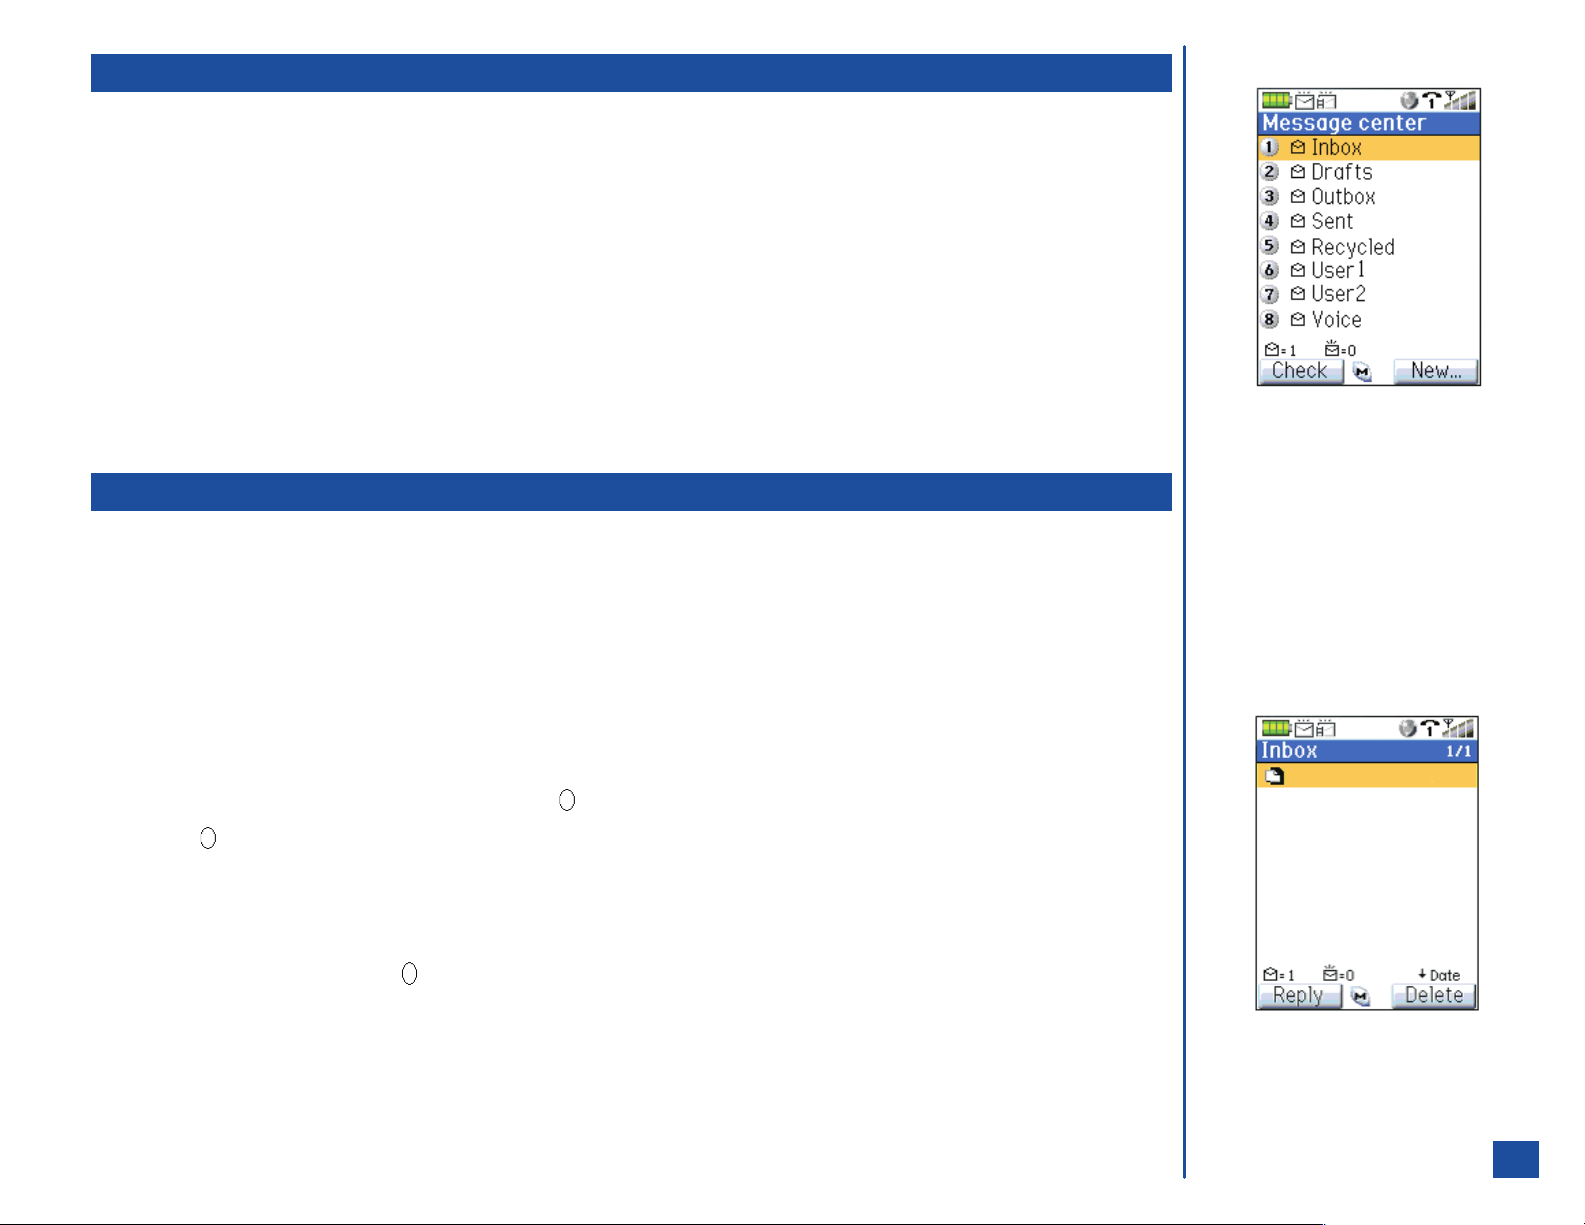Tap envelope status icon in Message center screen

pos(1304,100)
